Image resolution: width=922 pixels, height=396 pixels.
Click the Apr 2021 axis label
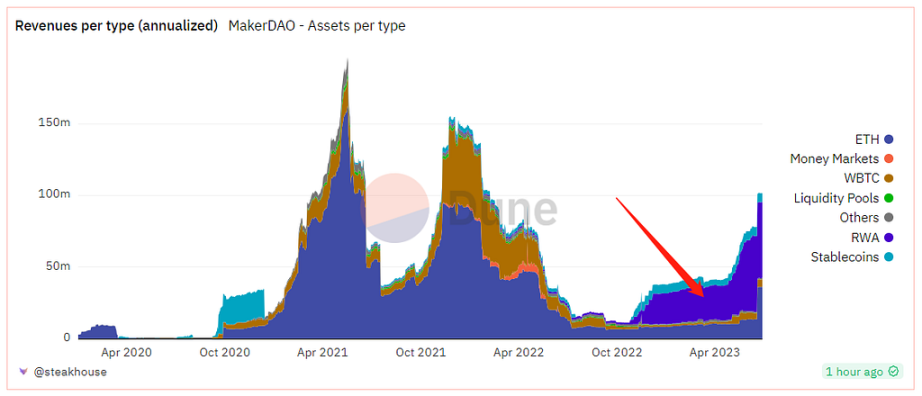(322, 352)
